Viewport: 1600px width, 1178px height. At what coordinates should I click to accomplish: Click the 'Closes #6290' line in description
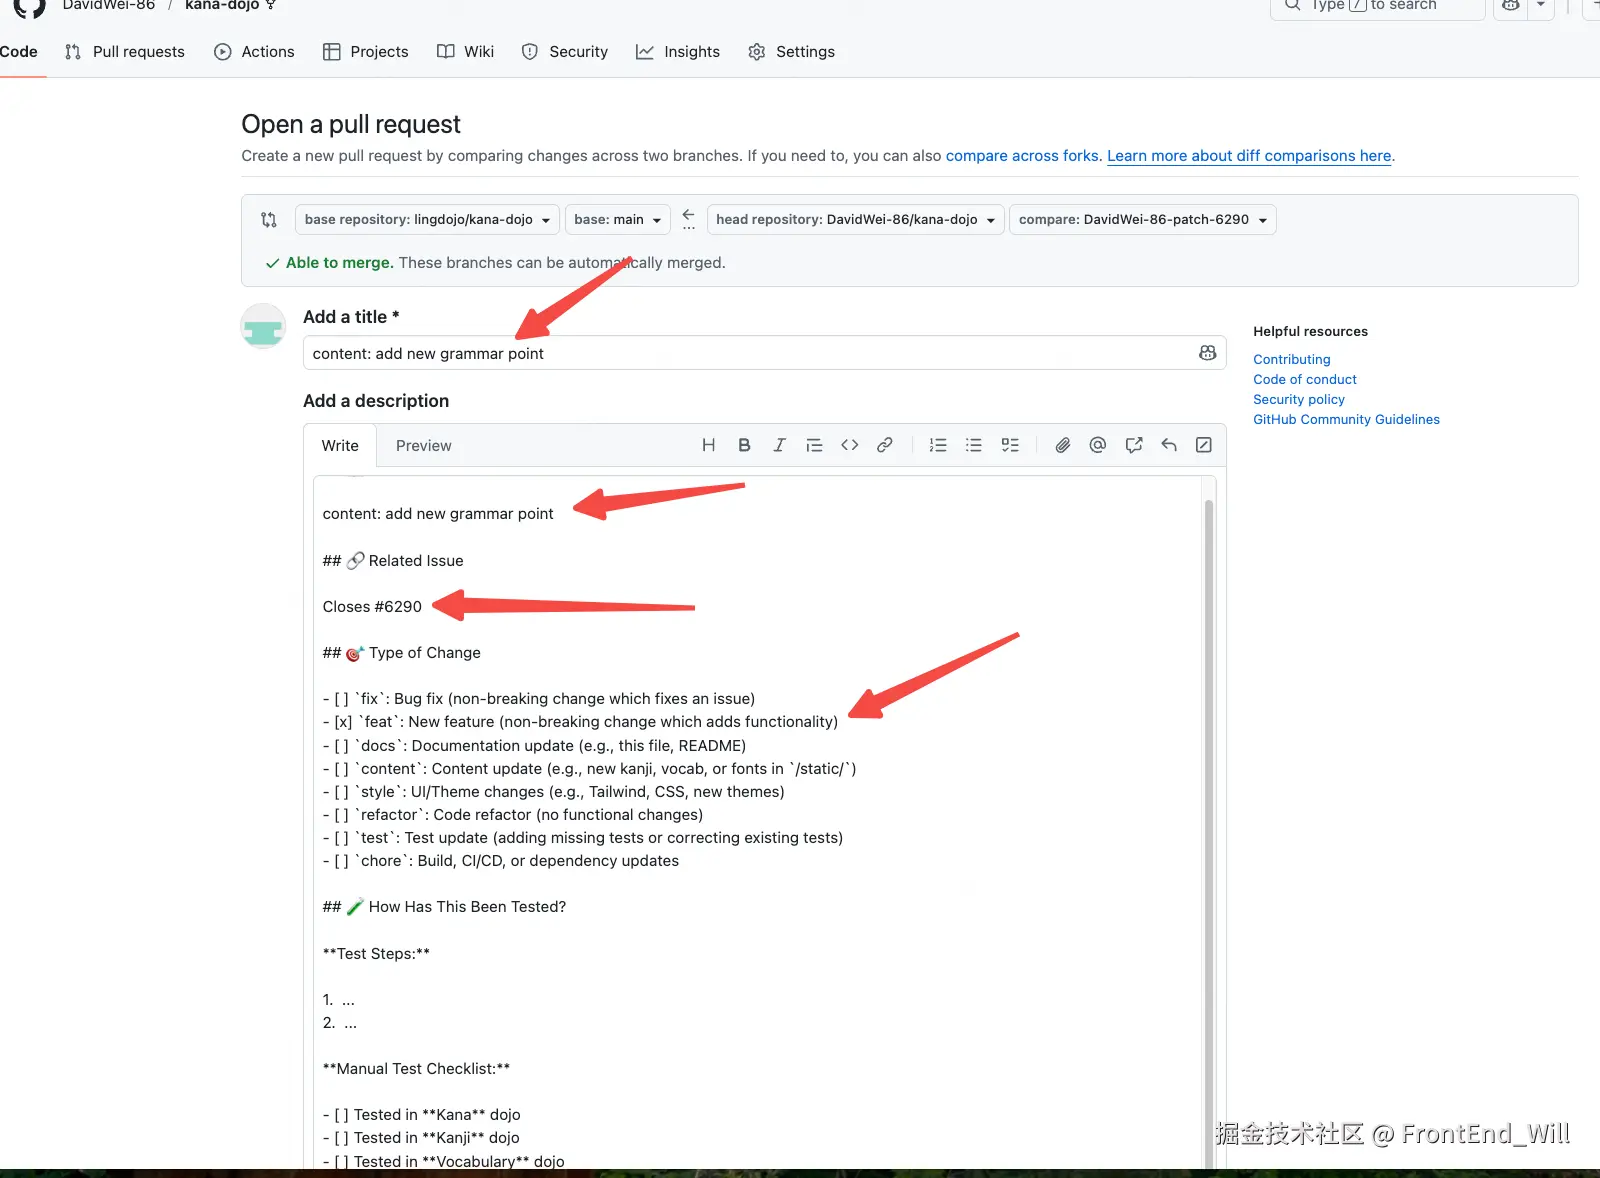(x=372, y=607)
